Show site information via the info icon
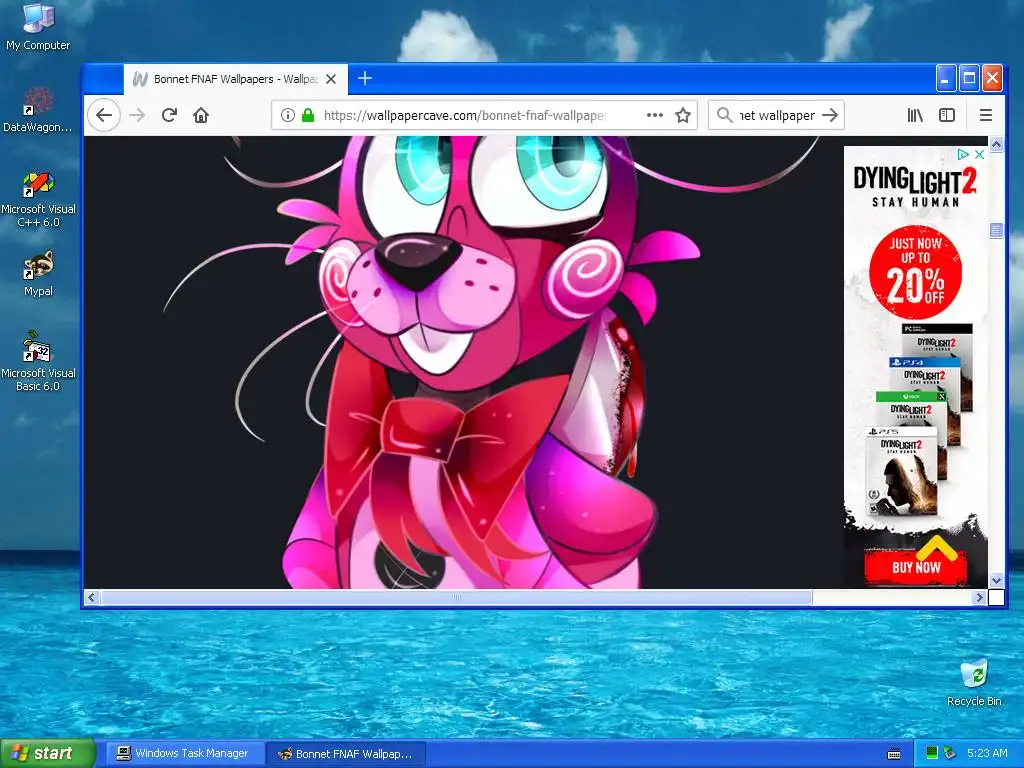 click(287, 116)
